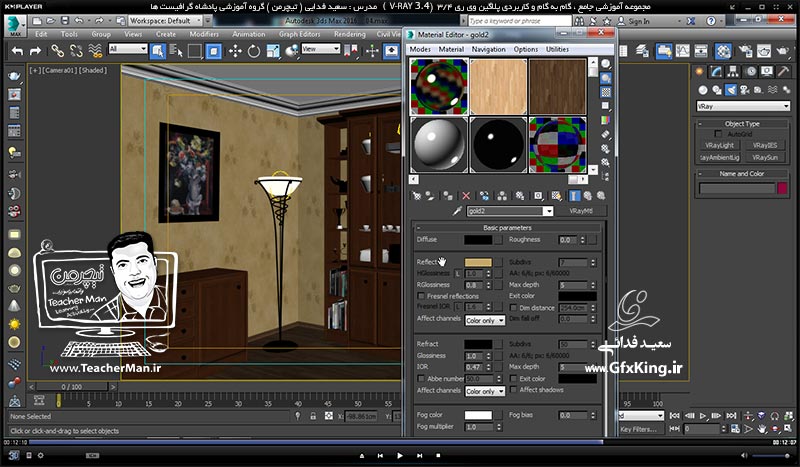
Task: Click the Redo arrow in main toolbar
Action: pyautogui.click(x=35, y=51)
